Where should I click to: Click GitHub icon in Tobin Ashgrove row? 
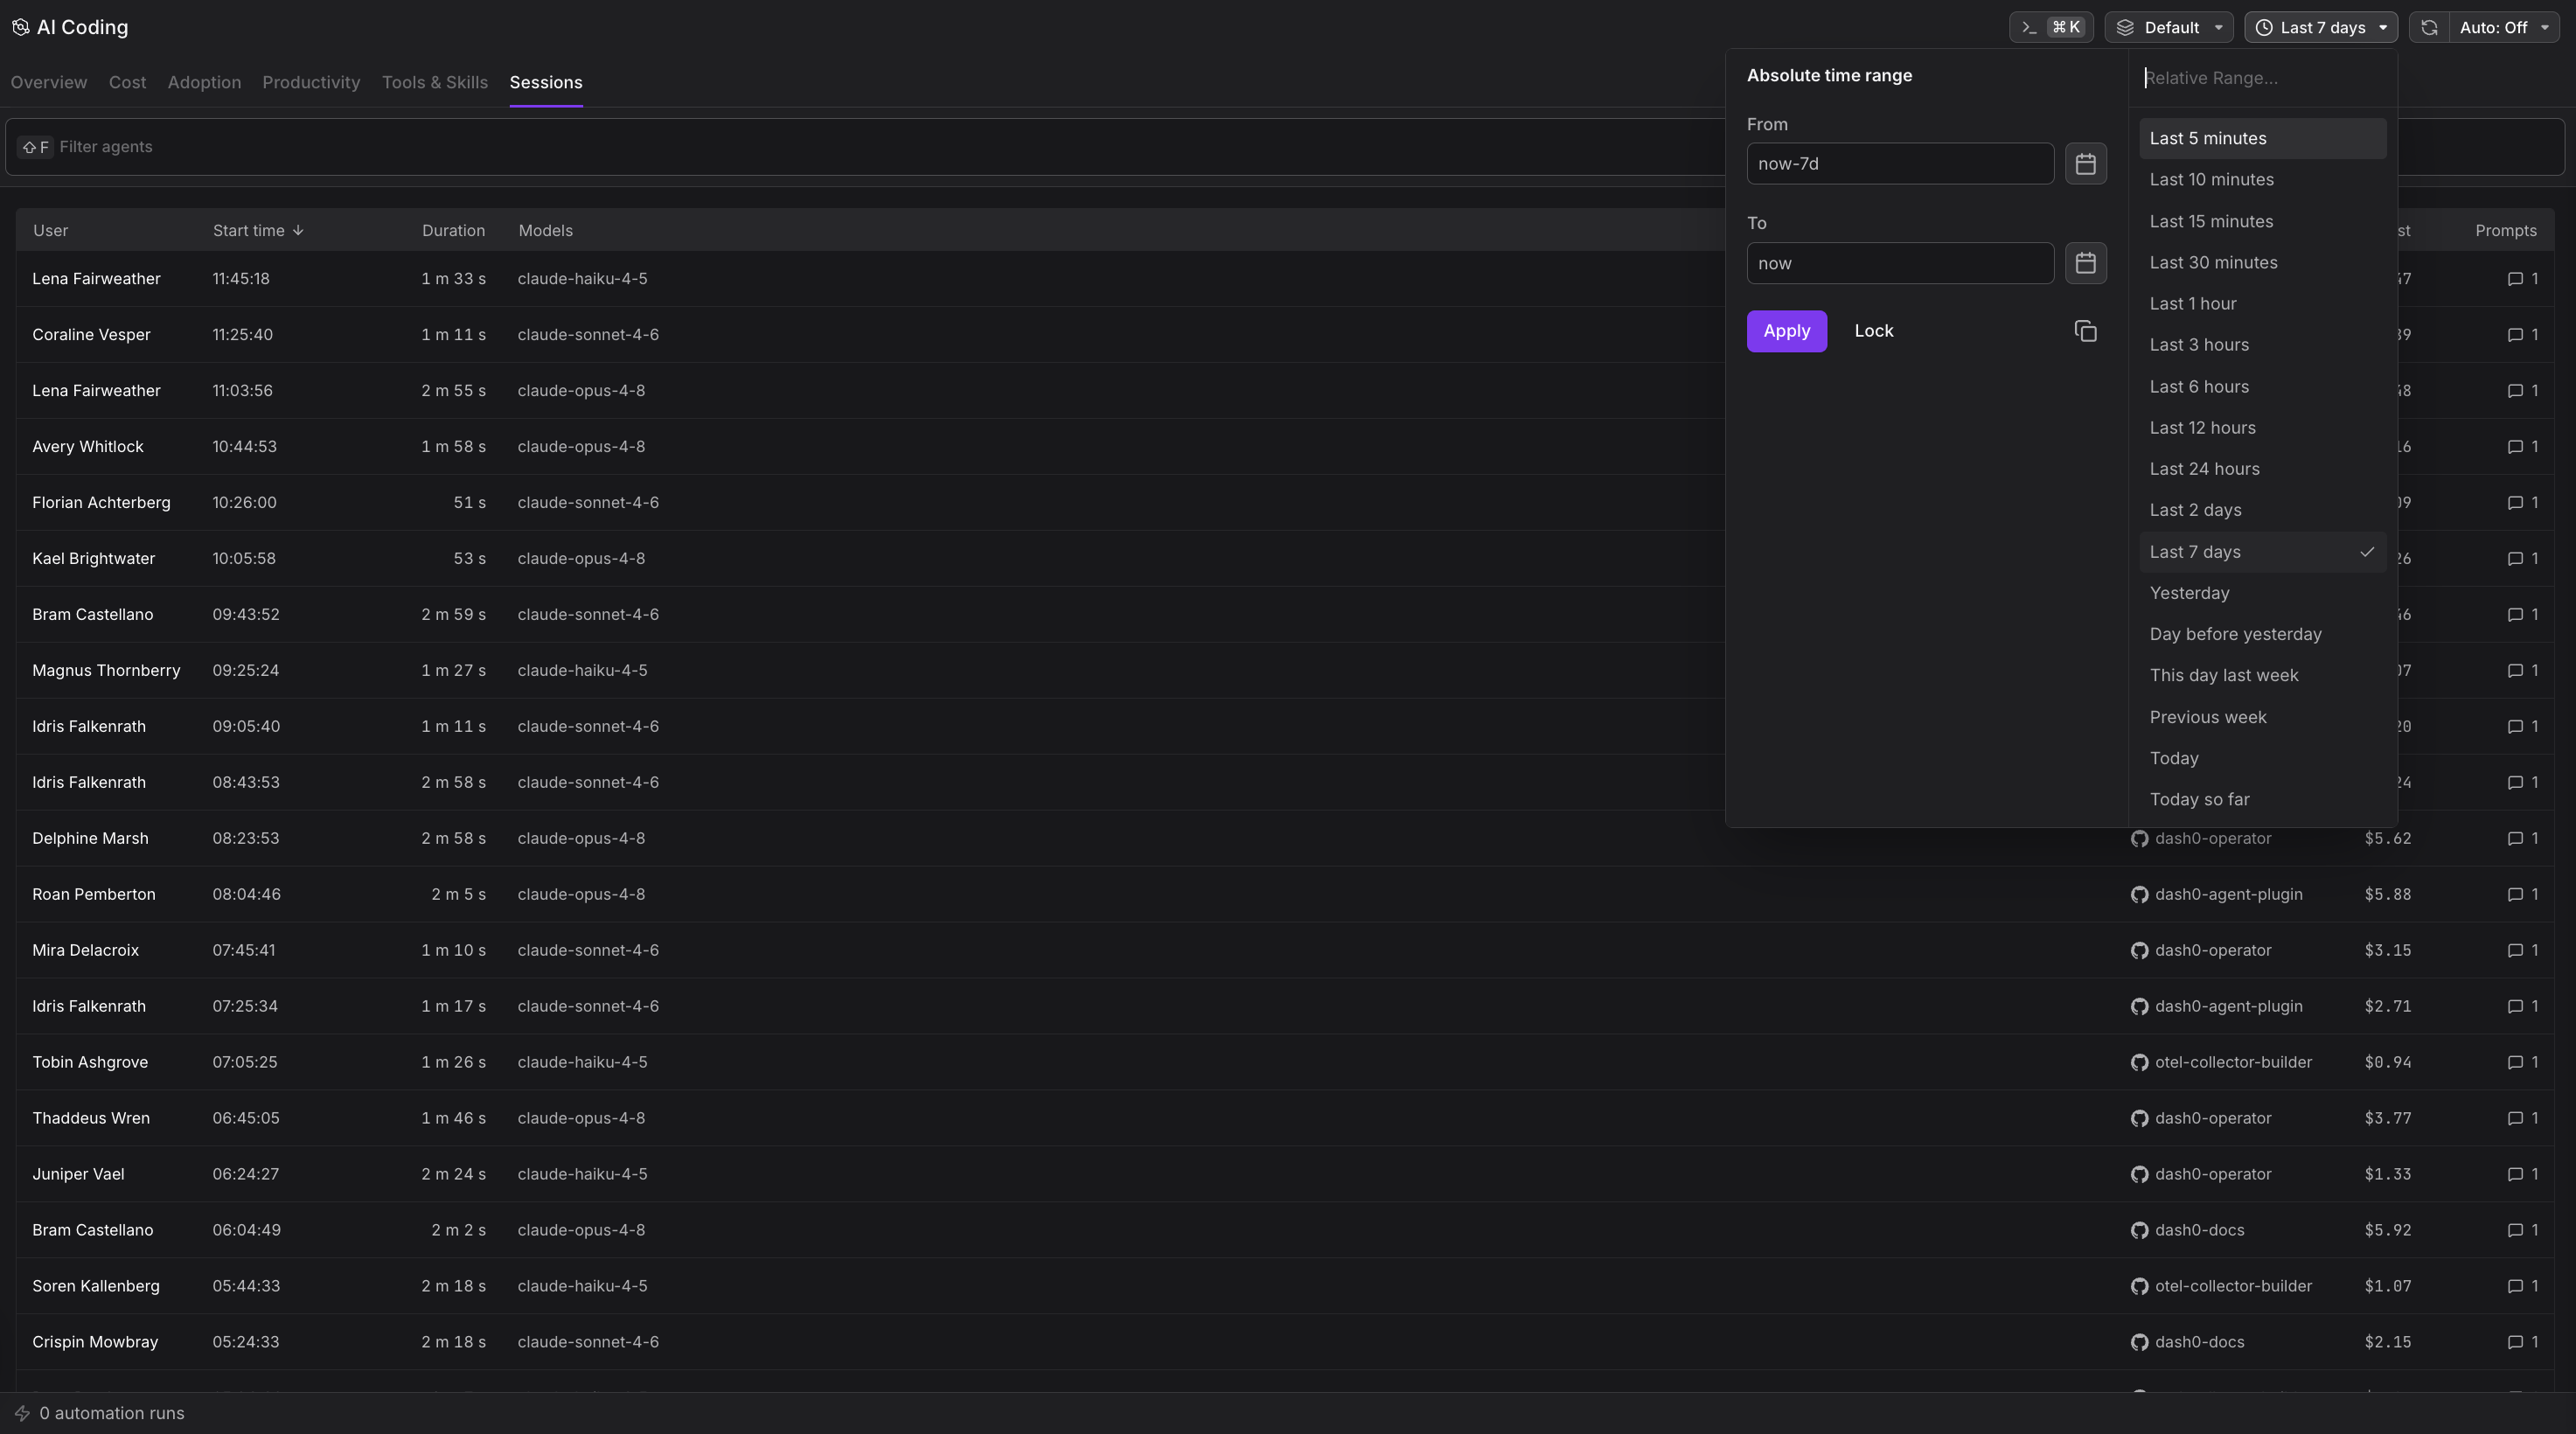click(x=2139, y=1062)
